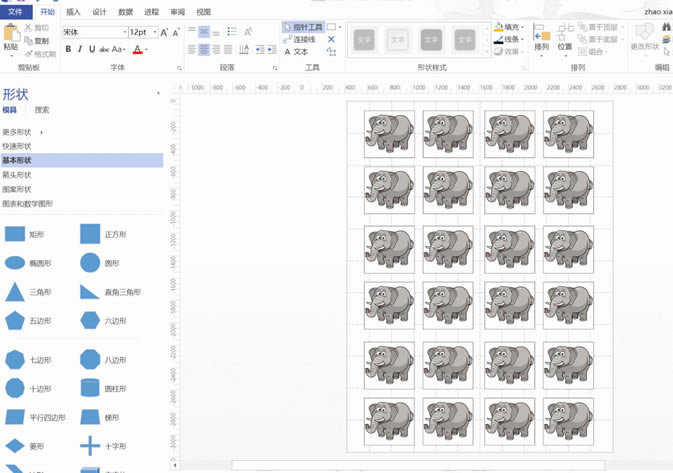Switch to Search (搜索) in Shapes pane
The image size is (673, 473).
(42, 110)
